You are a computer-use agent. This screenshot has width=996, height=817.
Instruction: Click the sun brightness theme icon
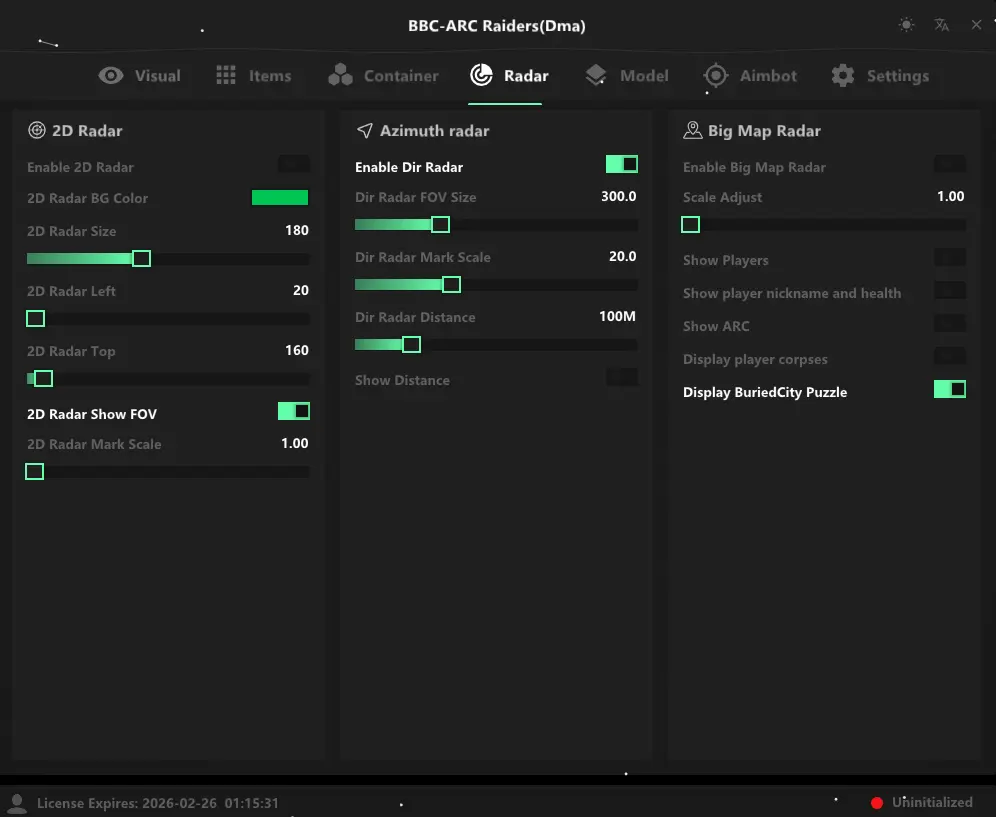(906, 25)
